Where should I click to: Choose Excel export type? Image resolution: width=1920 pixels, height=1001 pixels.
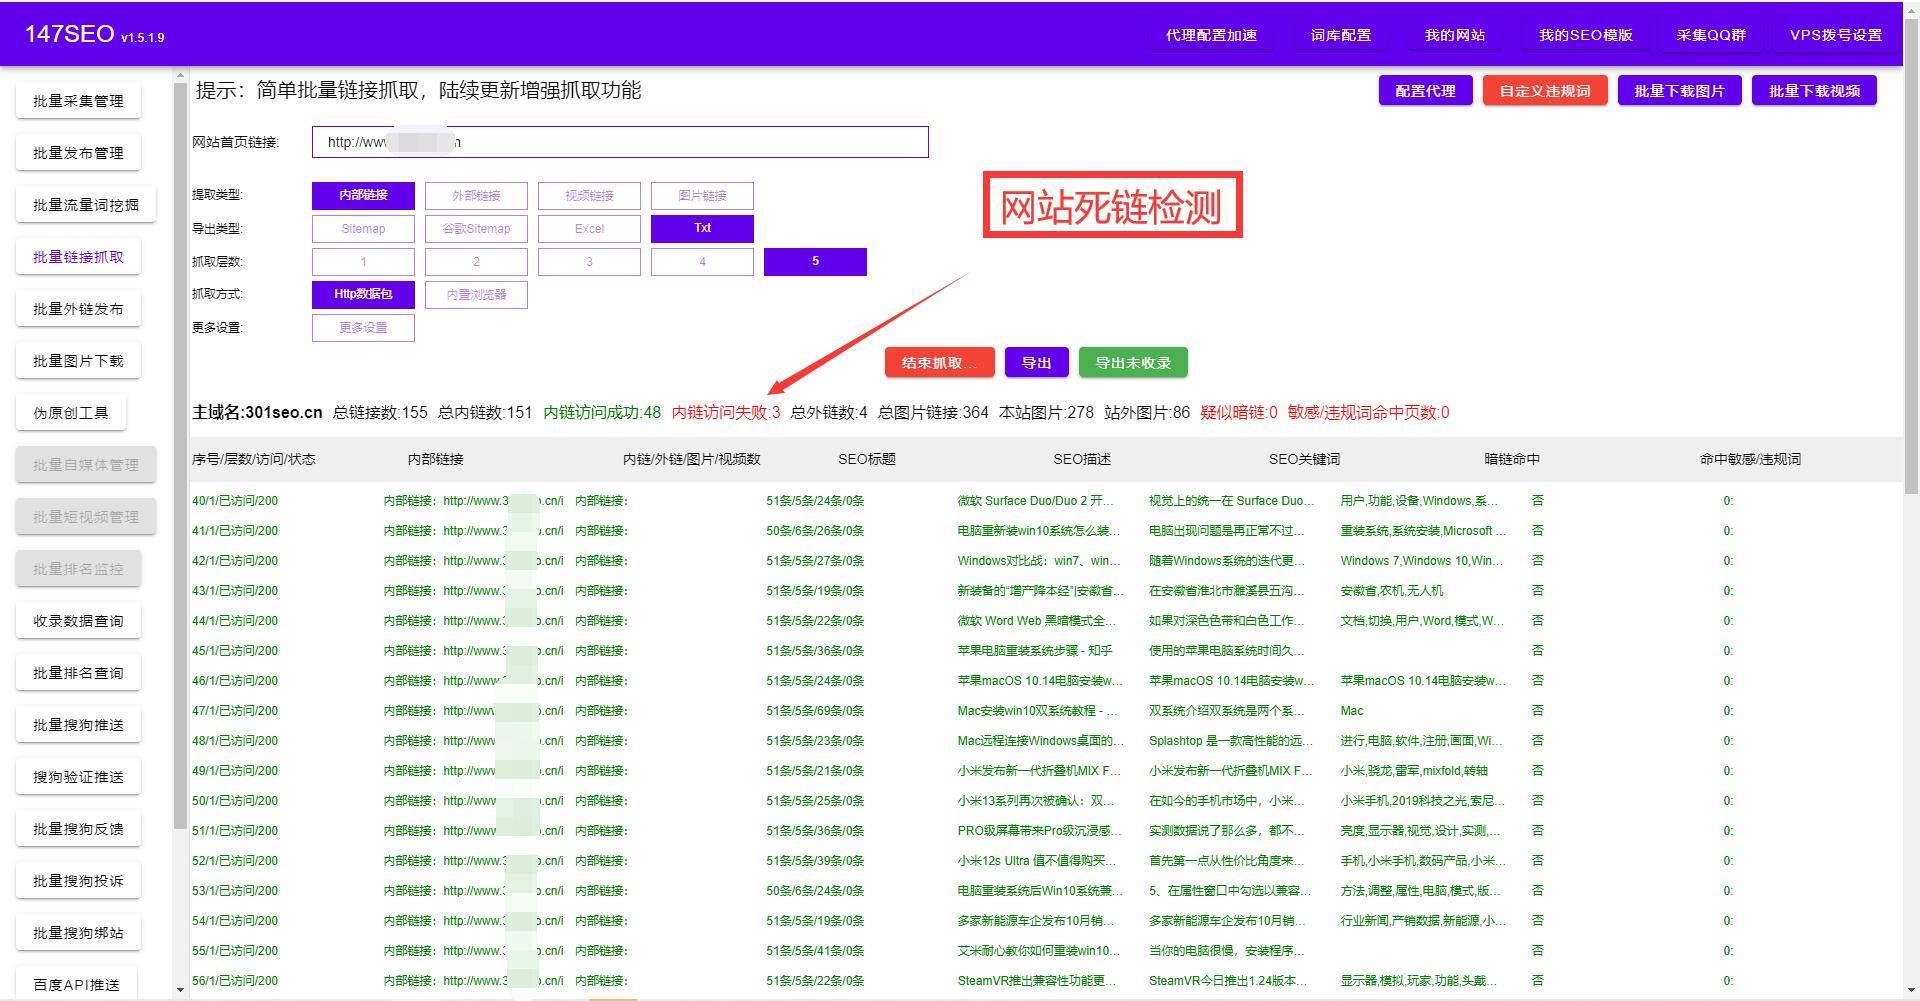click(x=589, y=229)
